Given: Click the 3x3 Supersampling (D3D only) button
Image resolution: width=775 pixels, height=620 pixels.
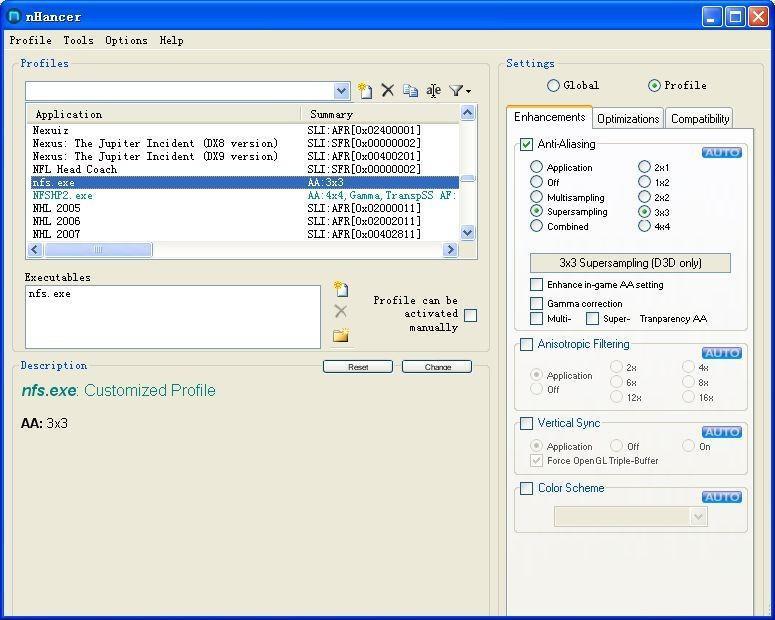Looking at the screenshot, I should point(630,263).
